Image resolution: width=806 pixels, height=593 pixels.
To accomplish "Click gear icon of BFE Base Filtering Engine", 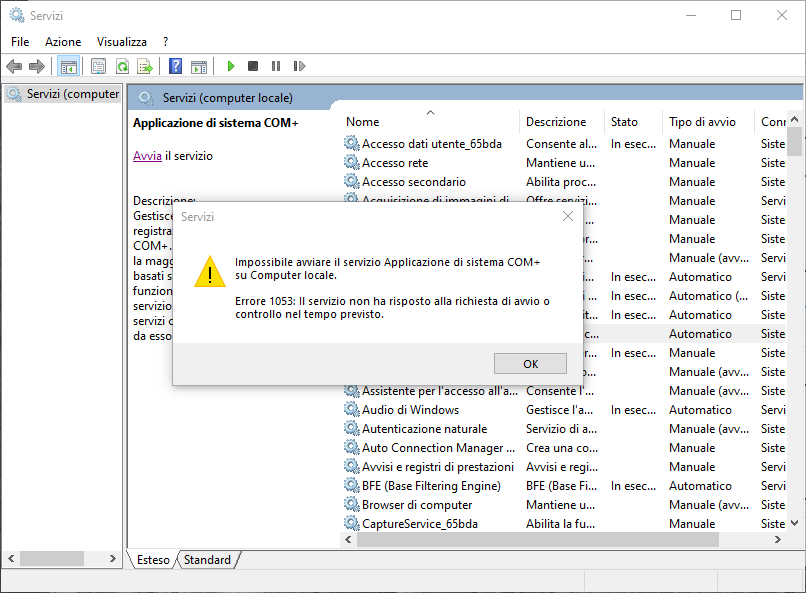I will pos(352,486).
